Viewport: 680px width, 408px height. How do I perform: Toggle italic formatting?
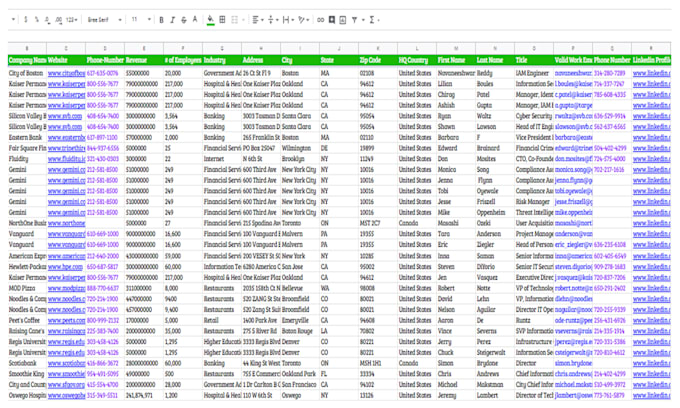coord(173,20)
